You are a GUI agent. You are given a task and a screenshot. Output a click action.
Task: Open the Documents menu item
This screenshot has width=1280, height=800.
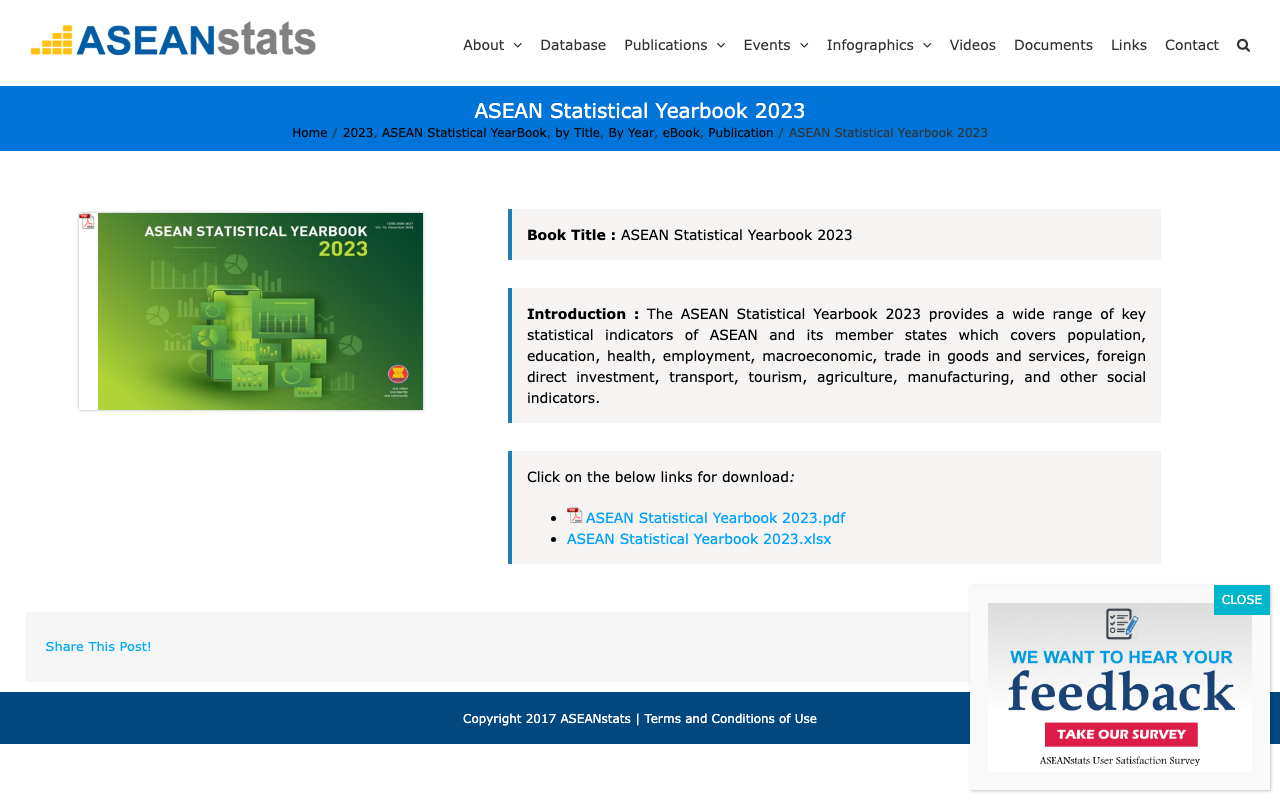pyautogui.click(x=1053, y=45)
